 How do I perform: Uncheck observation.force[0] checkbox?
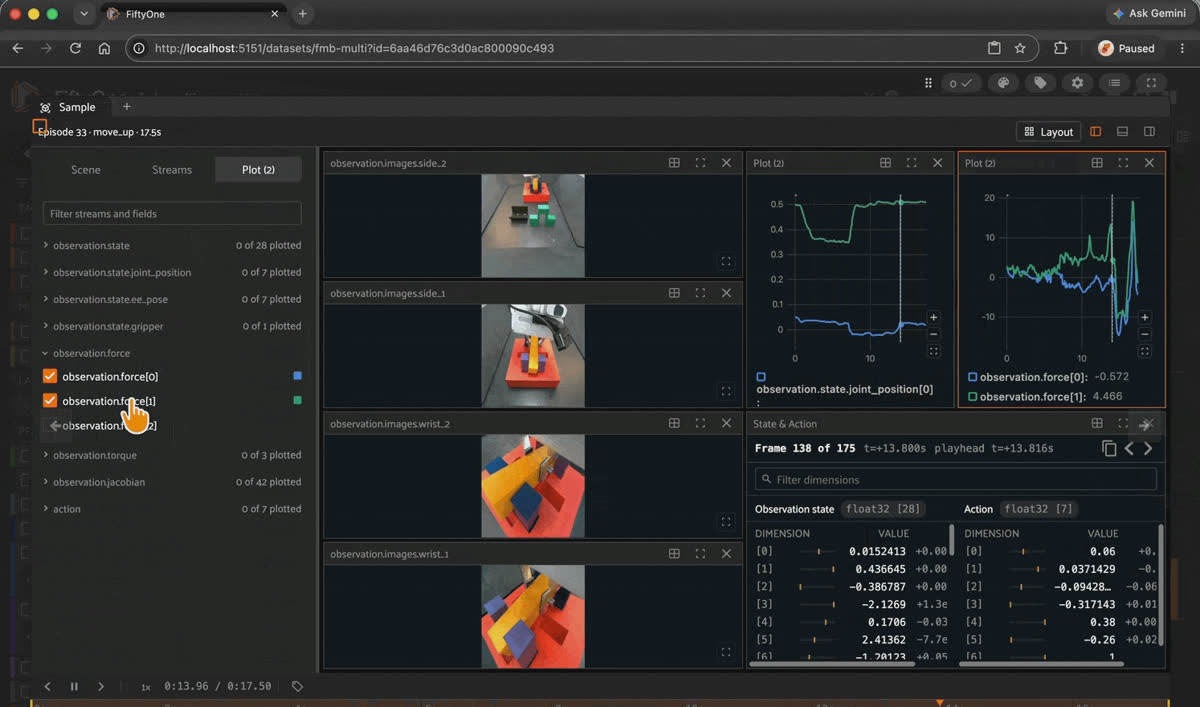[x=50, y=376]
